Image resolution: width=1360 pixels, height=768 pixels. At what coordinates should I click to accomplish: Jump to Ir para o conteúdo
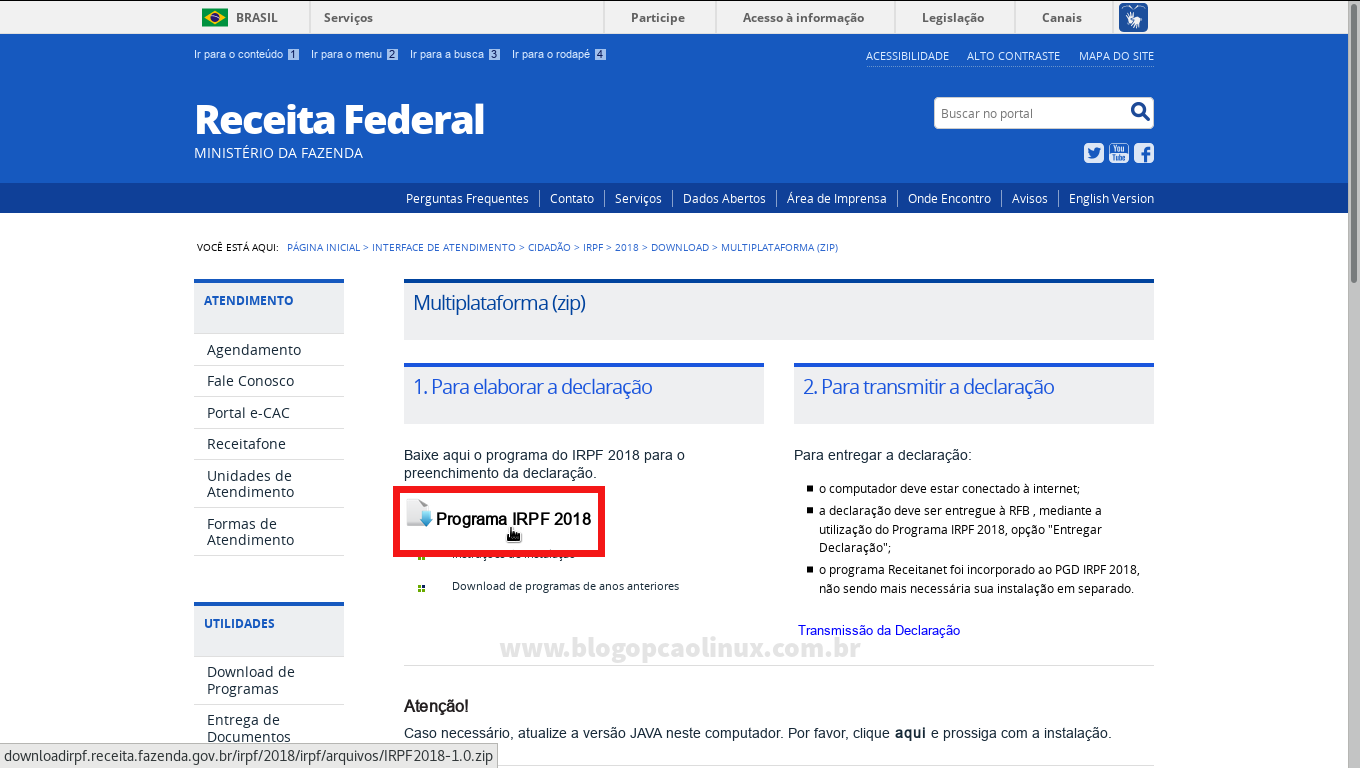(x=246, y=54)
